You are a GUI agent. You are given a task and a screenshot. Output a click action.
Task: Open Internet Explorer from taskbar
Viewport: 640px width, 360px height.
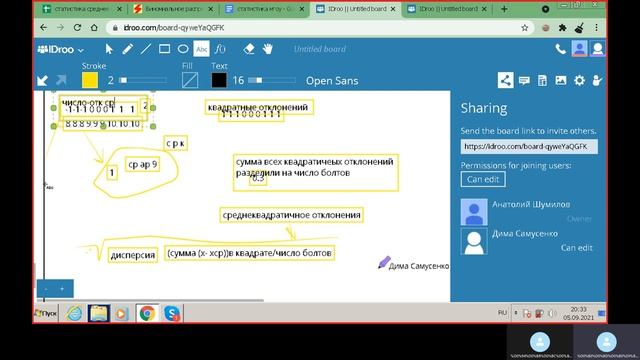74,313
